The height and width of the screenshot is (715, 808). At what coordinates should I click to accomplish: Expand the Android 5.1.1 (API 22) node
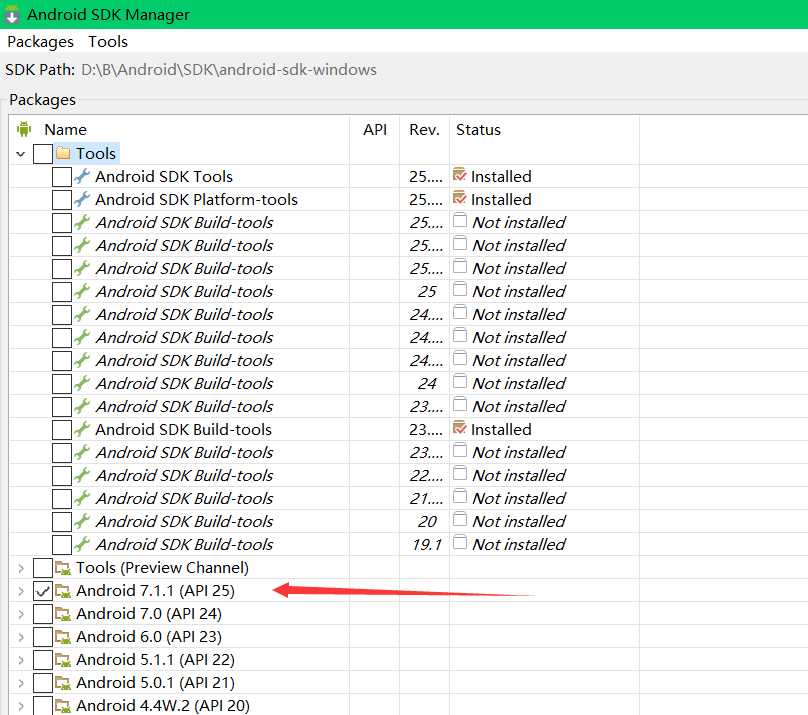pyautogui.click(x=21, y=660)
